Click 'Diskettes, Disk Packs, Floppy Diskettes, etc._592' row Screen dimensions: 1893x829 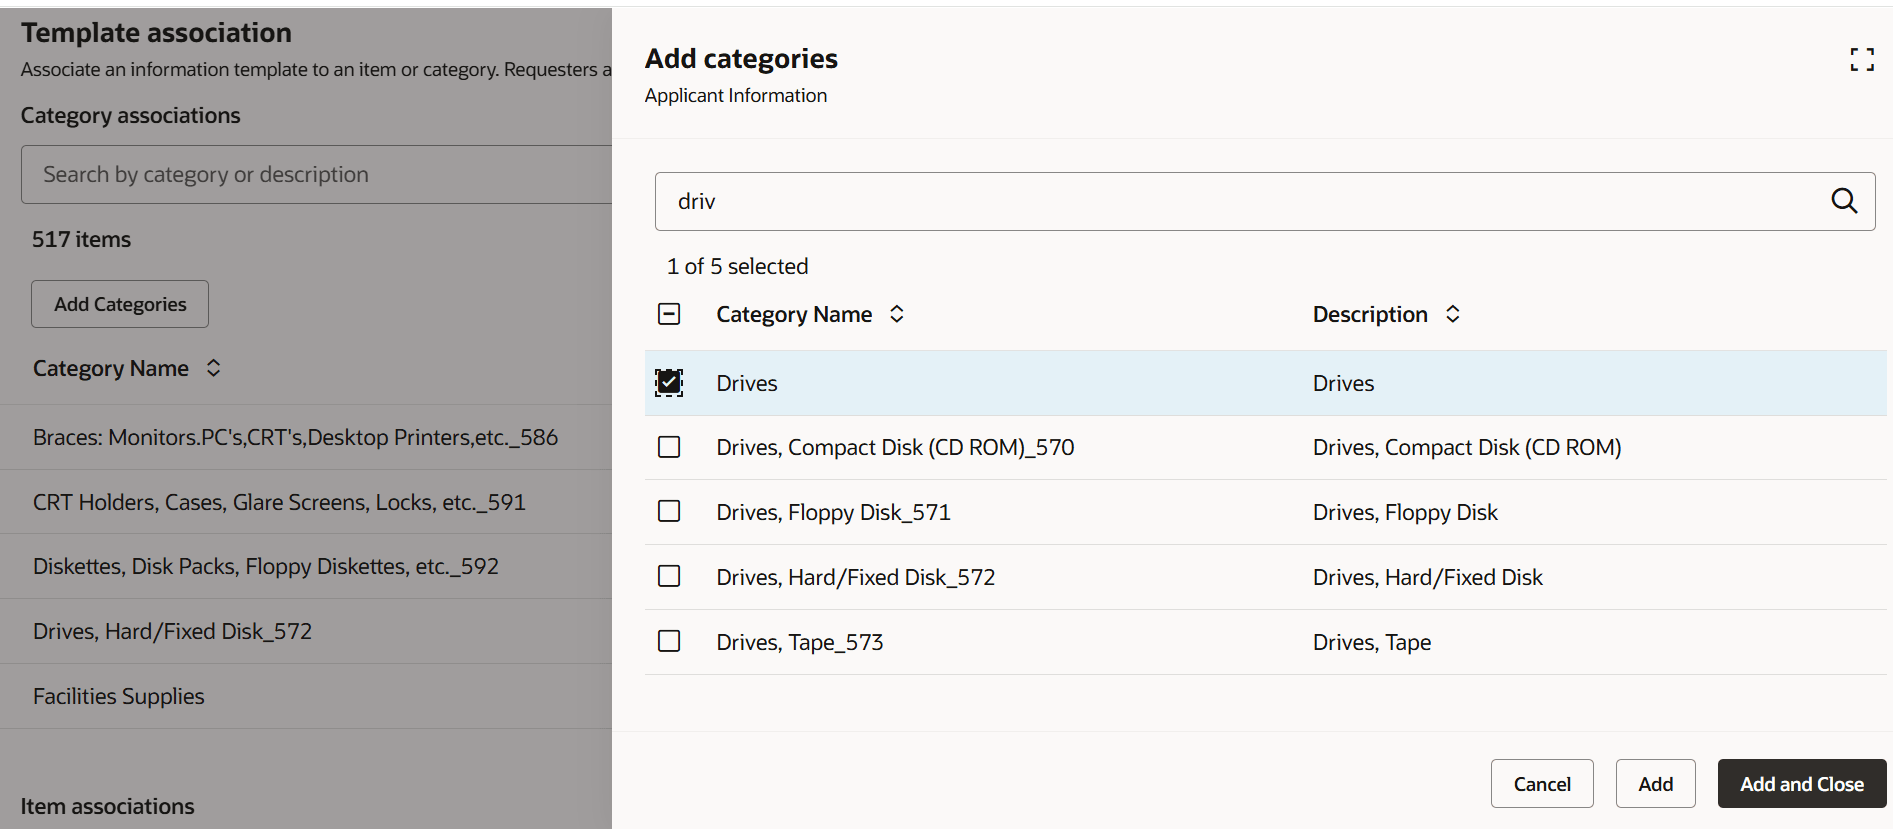306,566
